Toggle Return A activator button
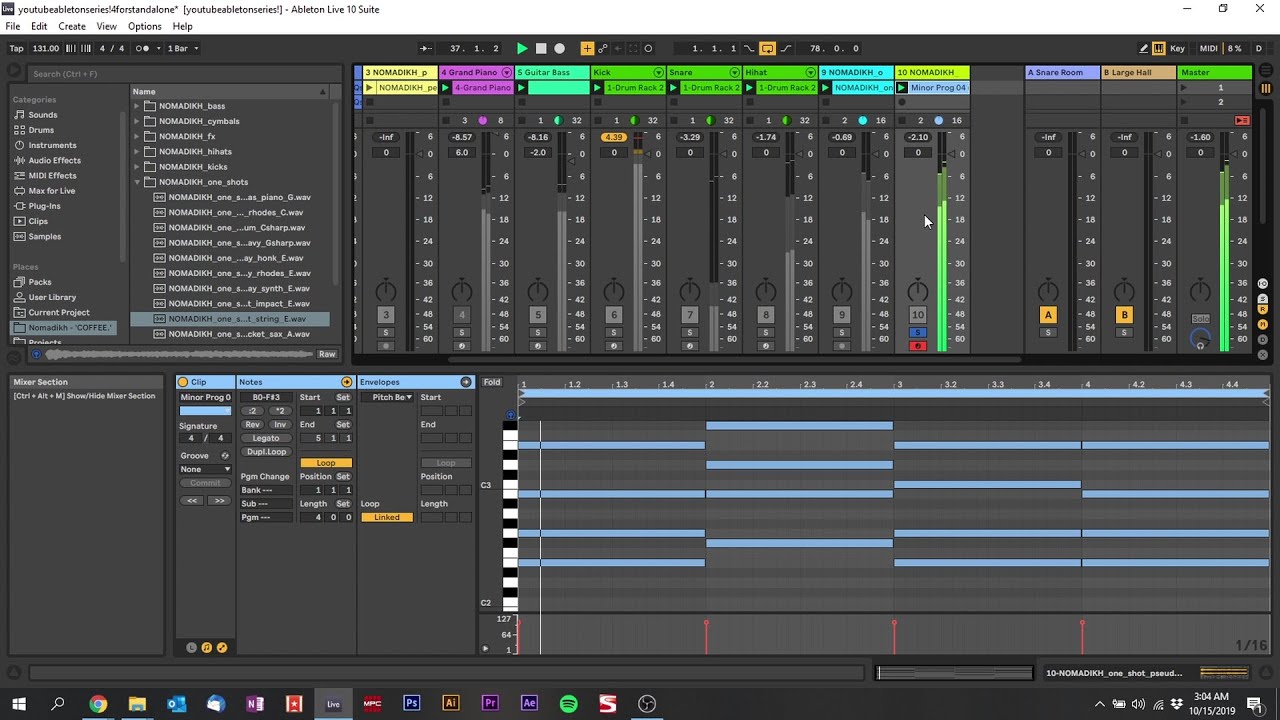The height and width of the screenshot is (720, 1280). [x=1048, y=315]
